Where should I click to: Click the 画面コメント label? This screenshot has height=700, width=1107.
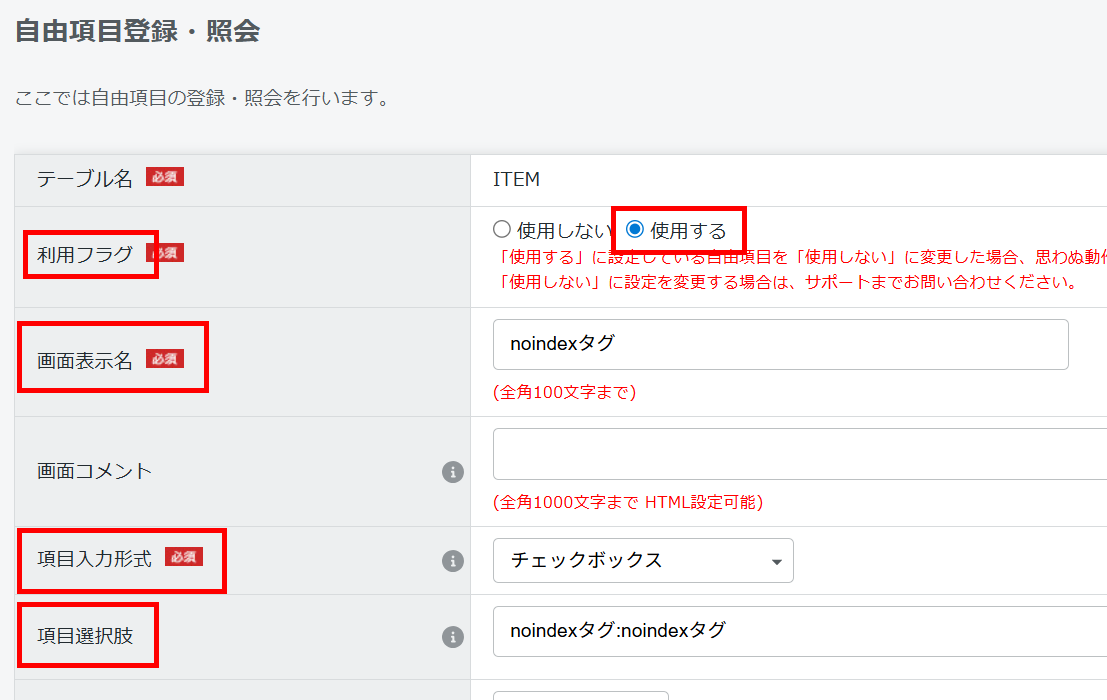point(95,471)
